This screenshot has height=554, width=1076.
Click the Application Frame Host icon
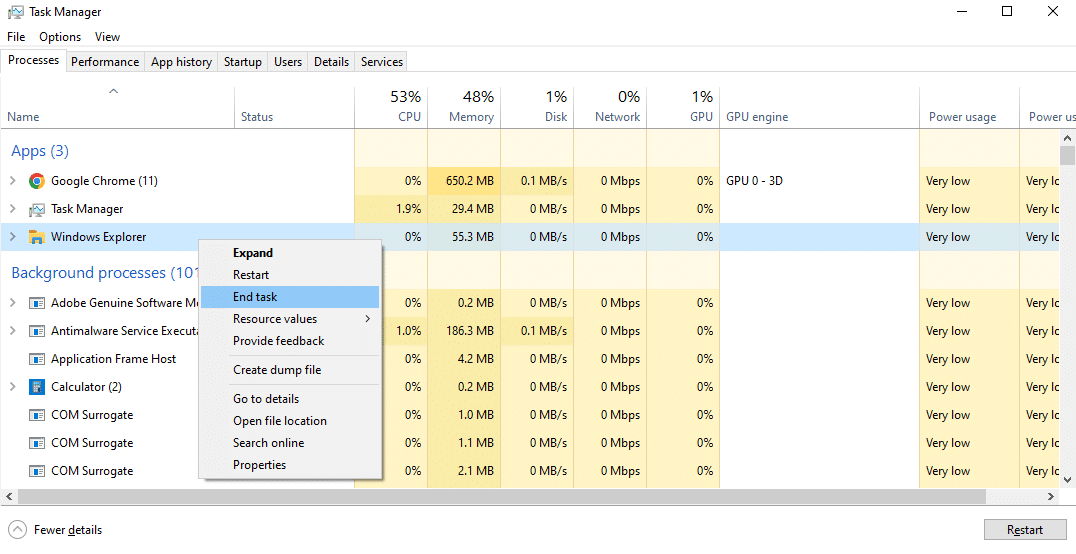[x=36, y=359]
